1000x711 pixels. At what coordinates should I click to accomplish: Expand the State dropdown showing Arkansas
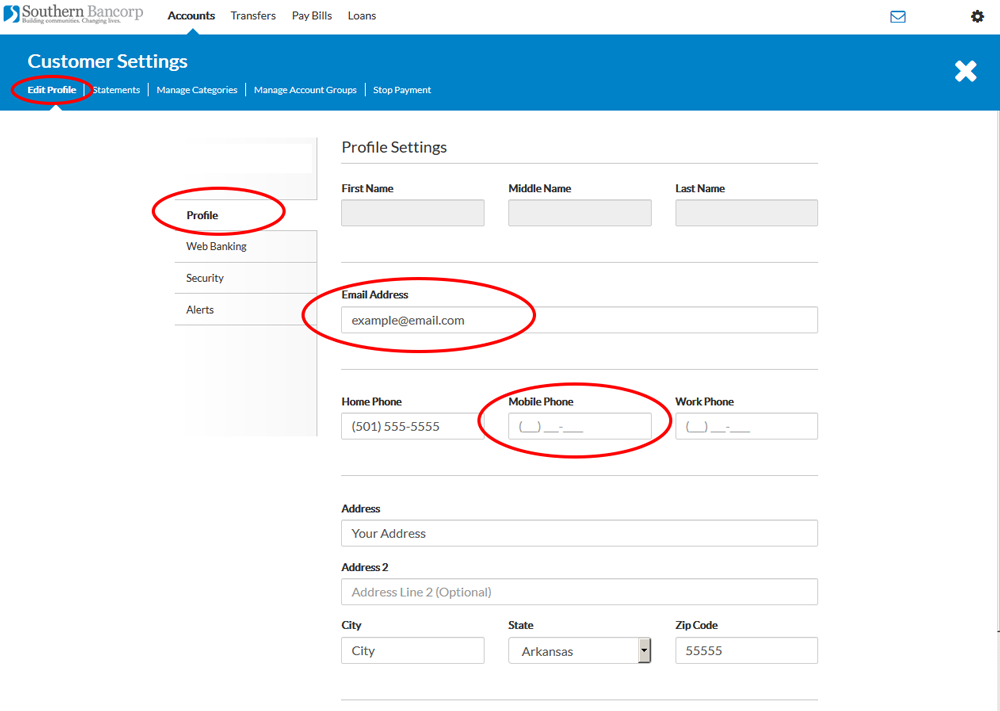click(x=580, y=650)
